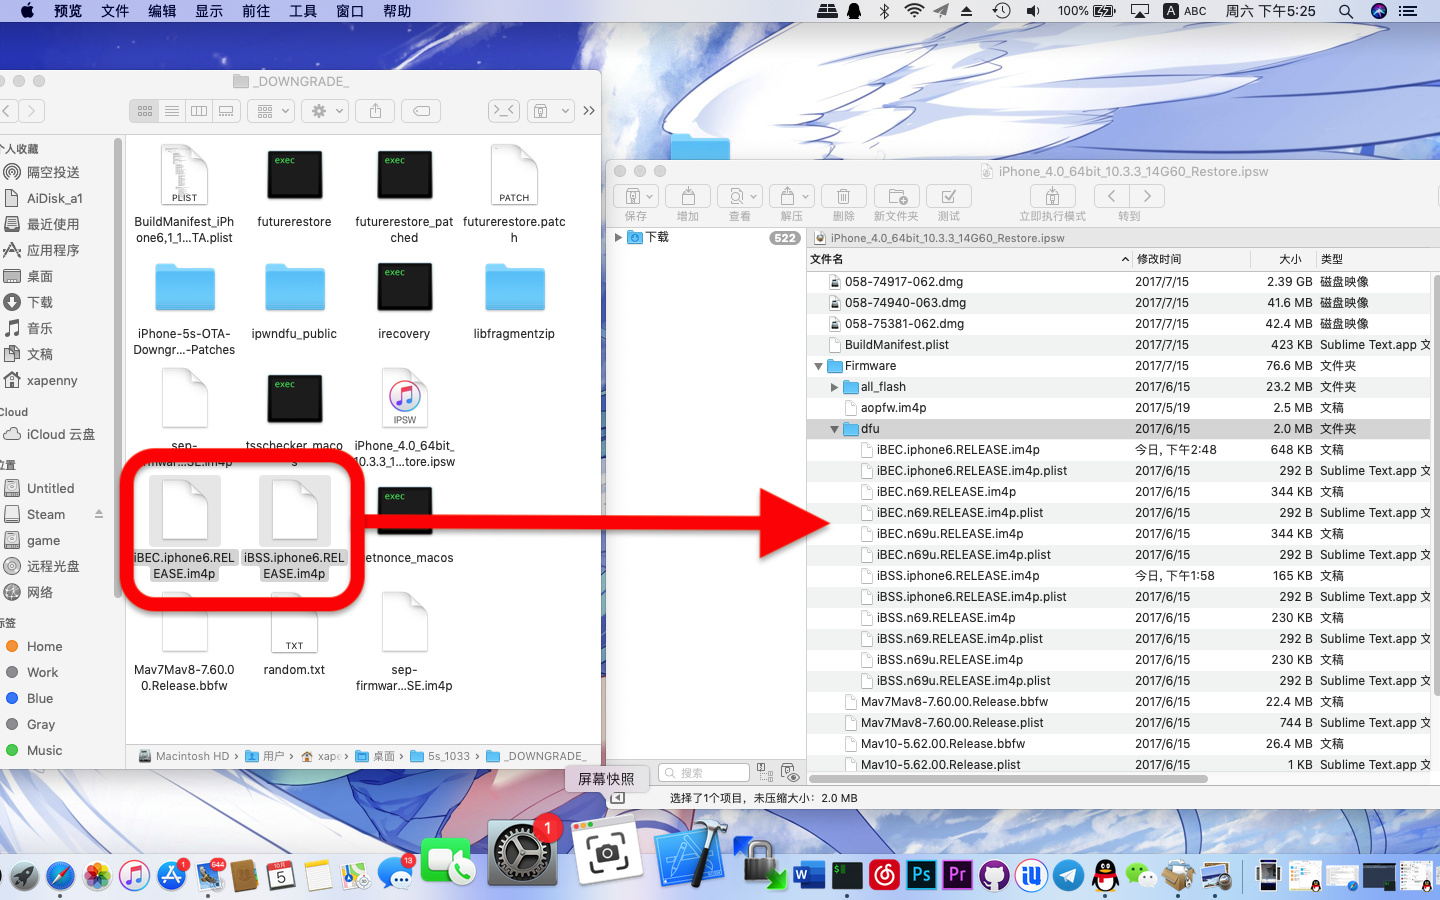
Task: Click the 测试 test archive icon
Action: click(949, 196)
